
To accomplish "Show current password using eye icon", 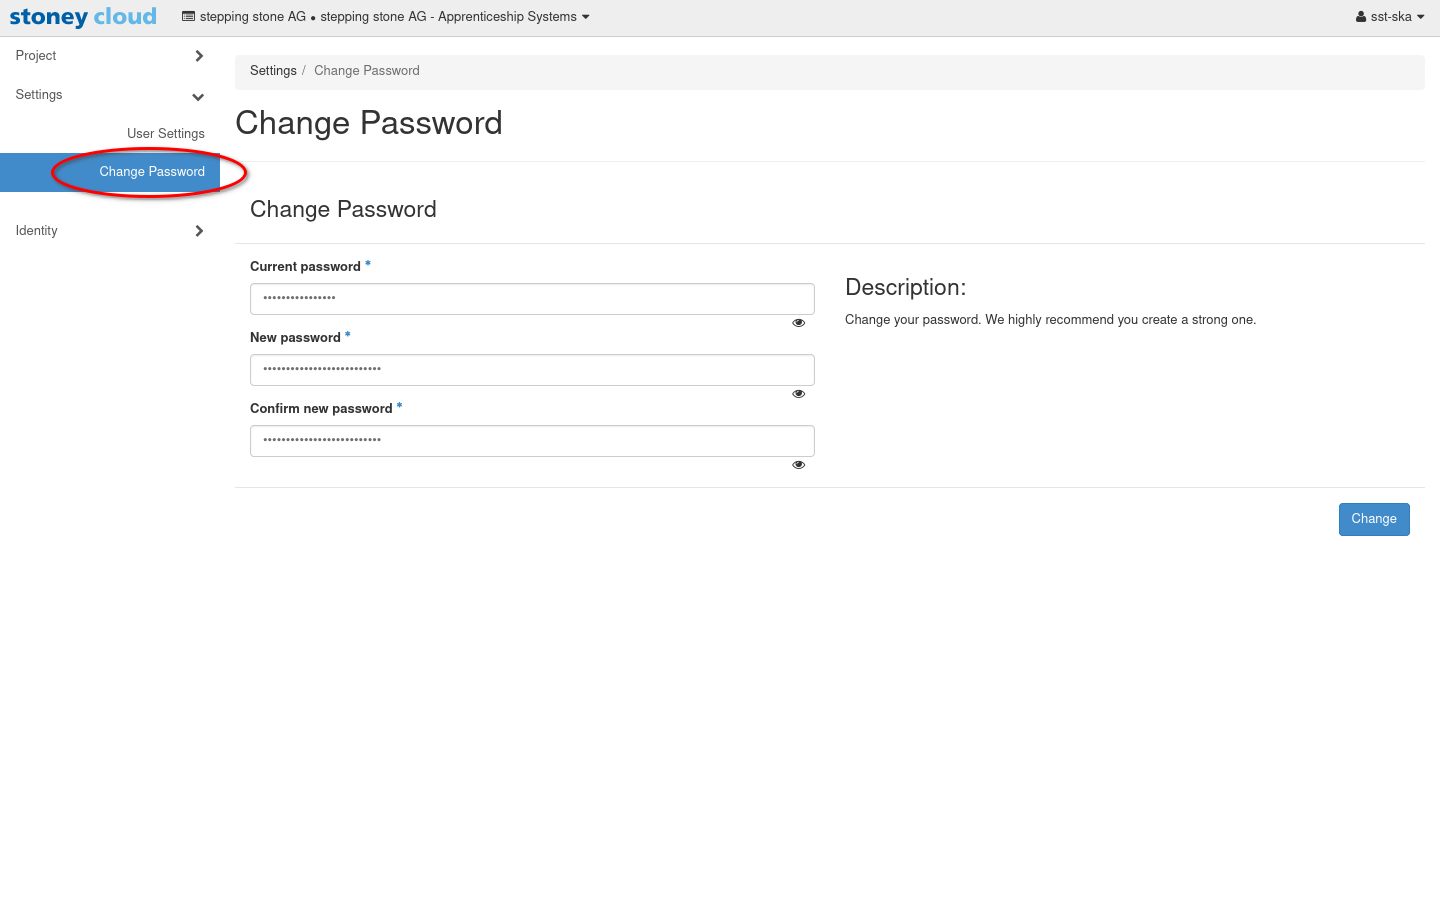I will point(798,323).
